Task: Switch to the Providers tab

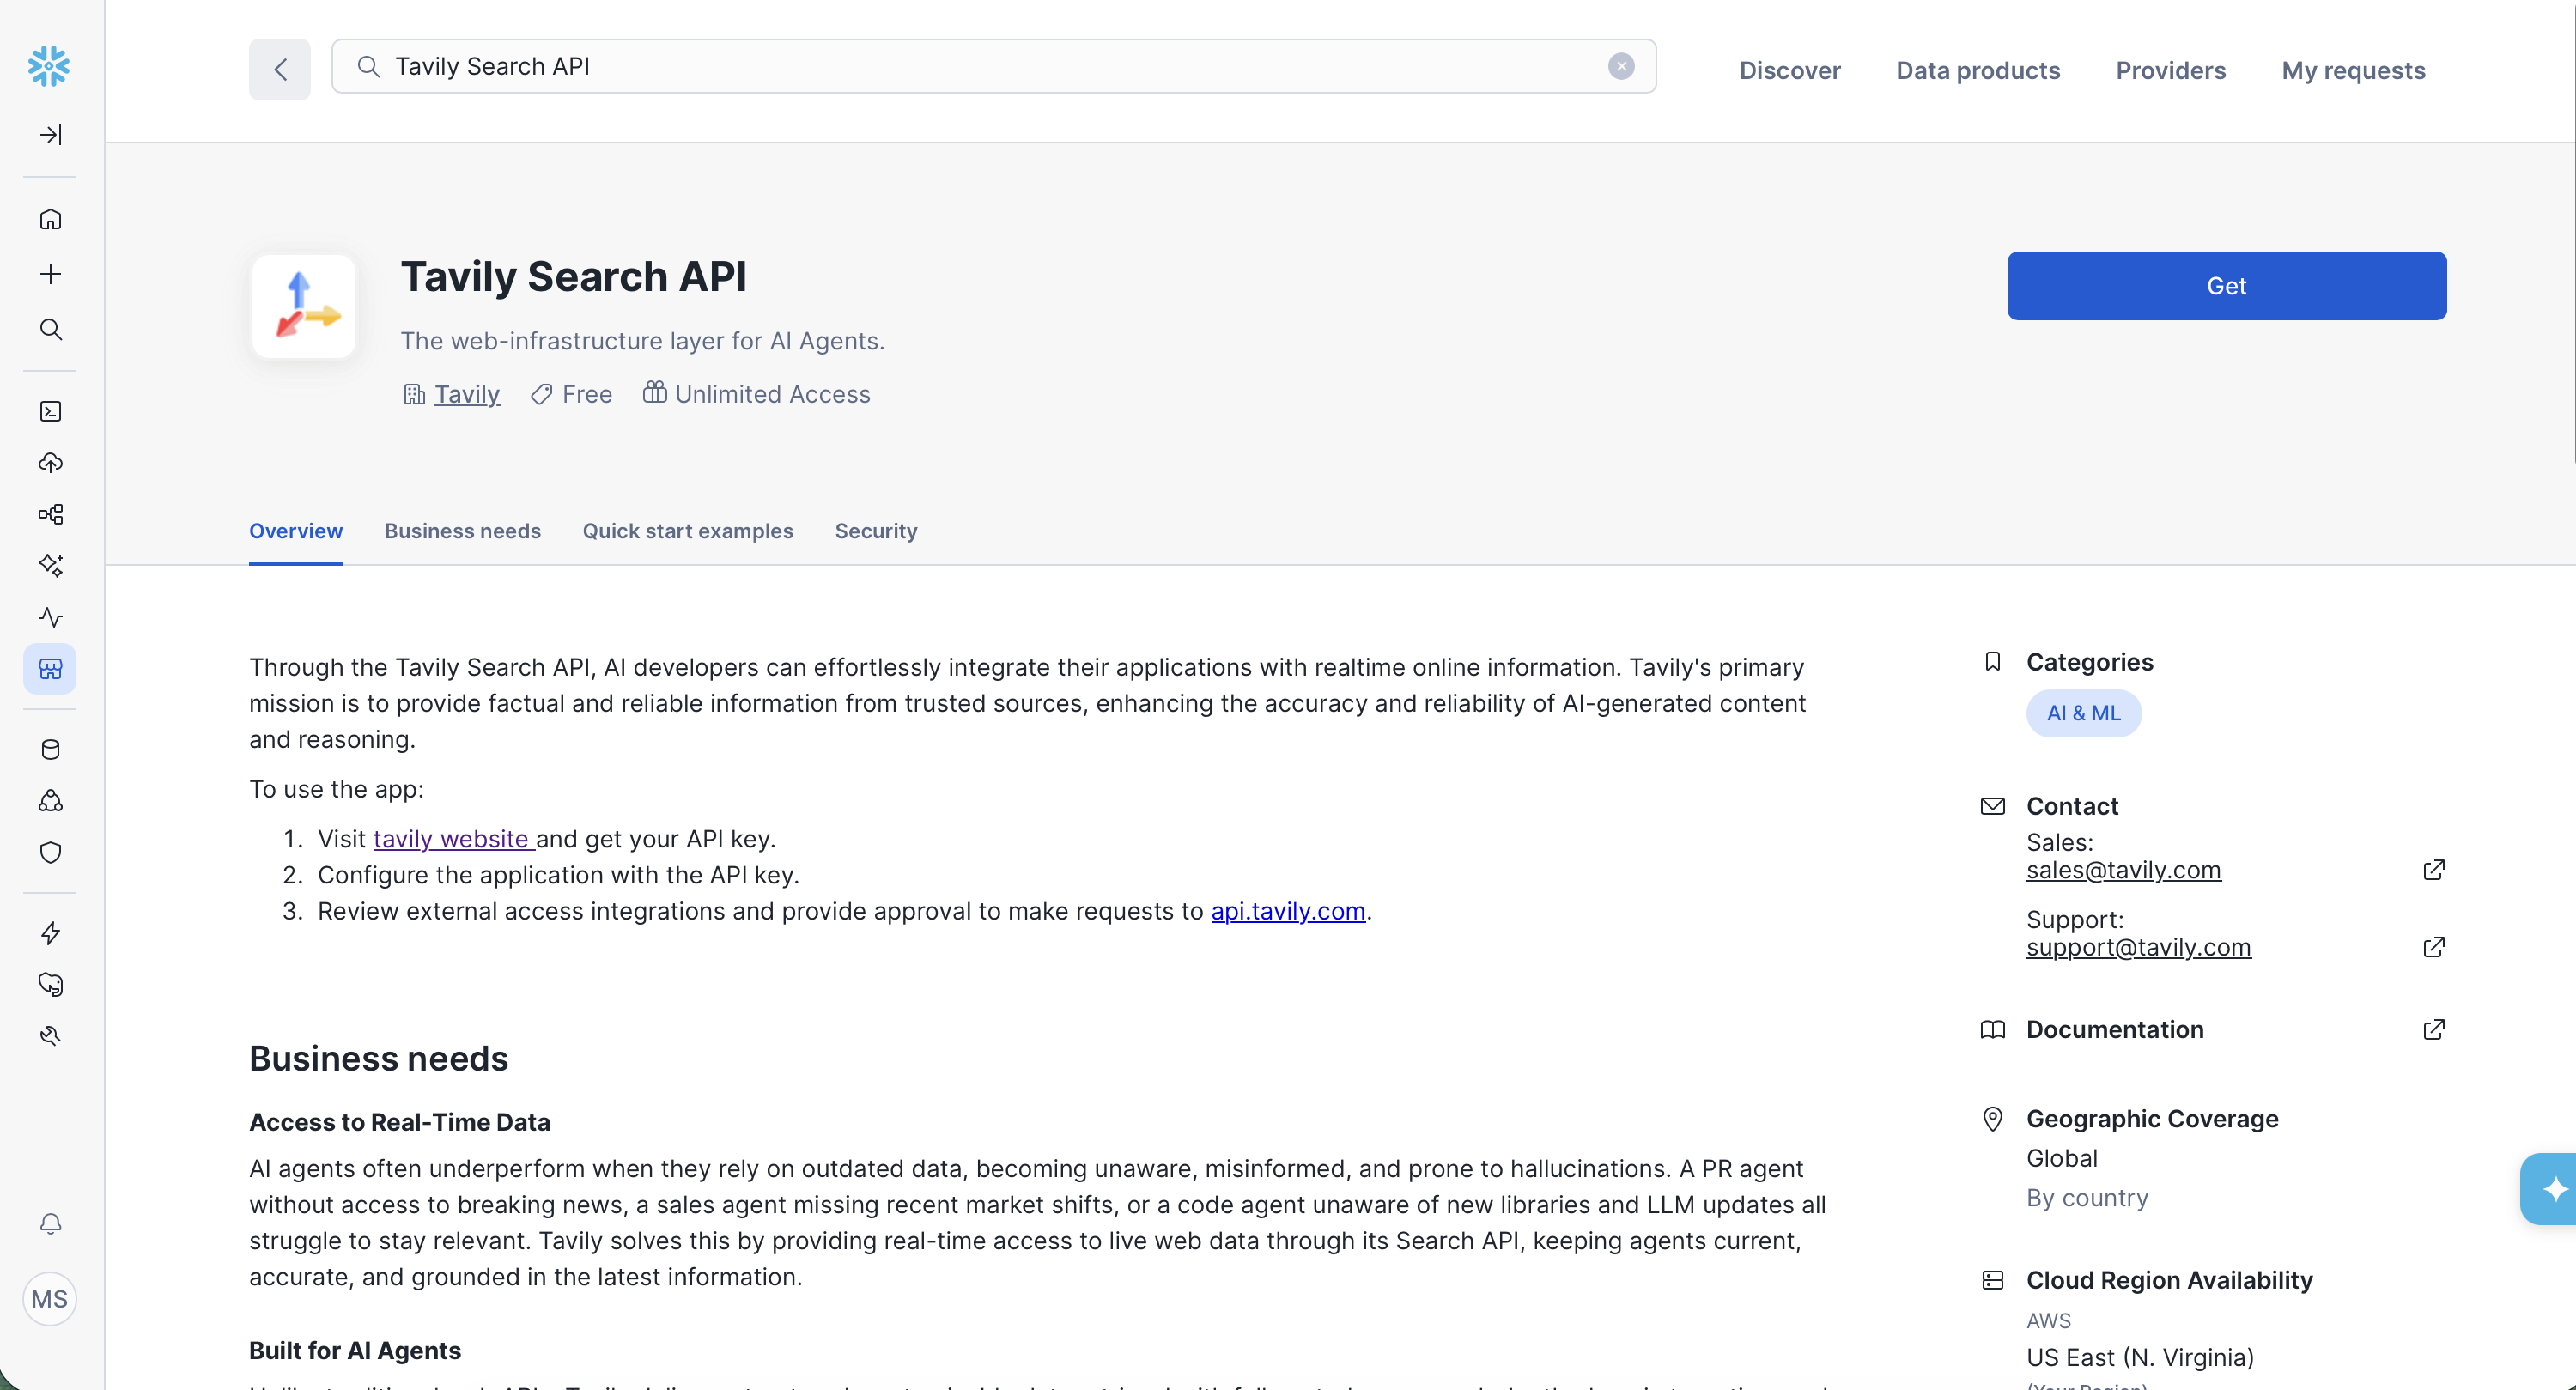Action: (2170, 71)
